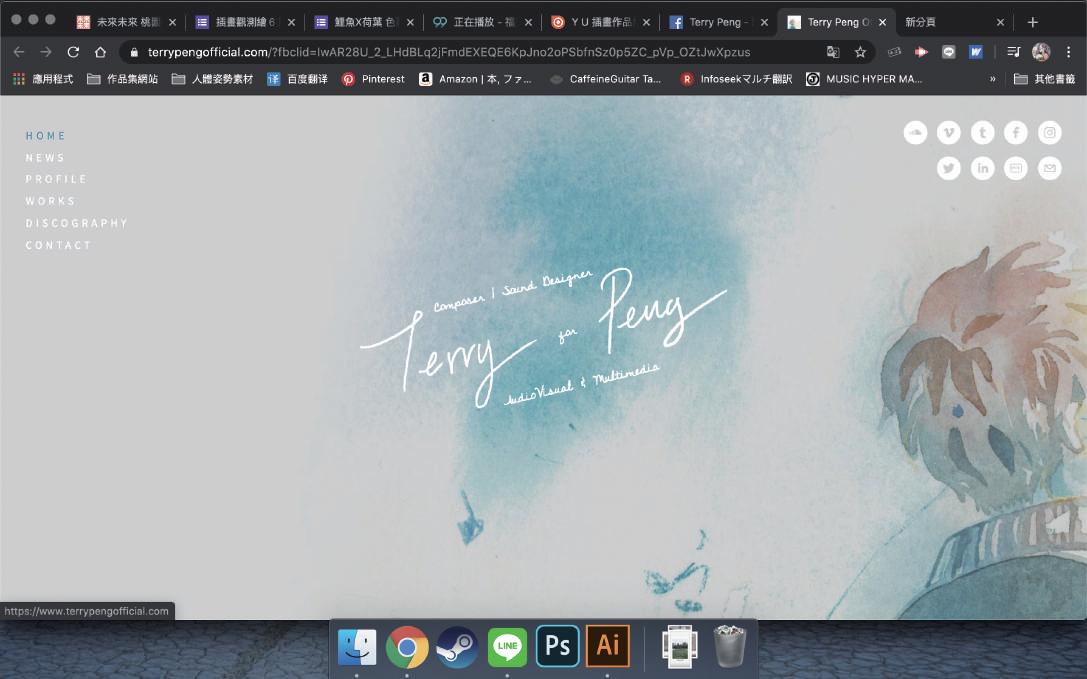The width and height of the screenshot is (1087, 679).
Task: Open the Twitter social link icon
Action: pyautogui.click(x=948, y=168)
